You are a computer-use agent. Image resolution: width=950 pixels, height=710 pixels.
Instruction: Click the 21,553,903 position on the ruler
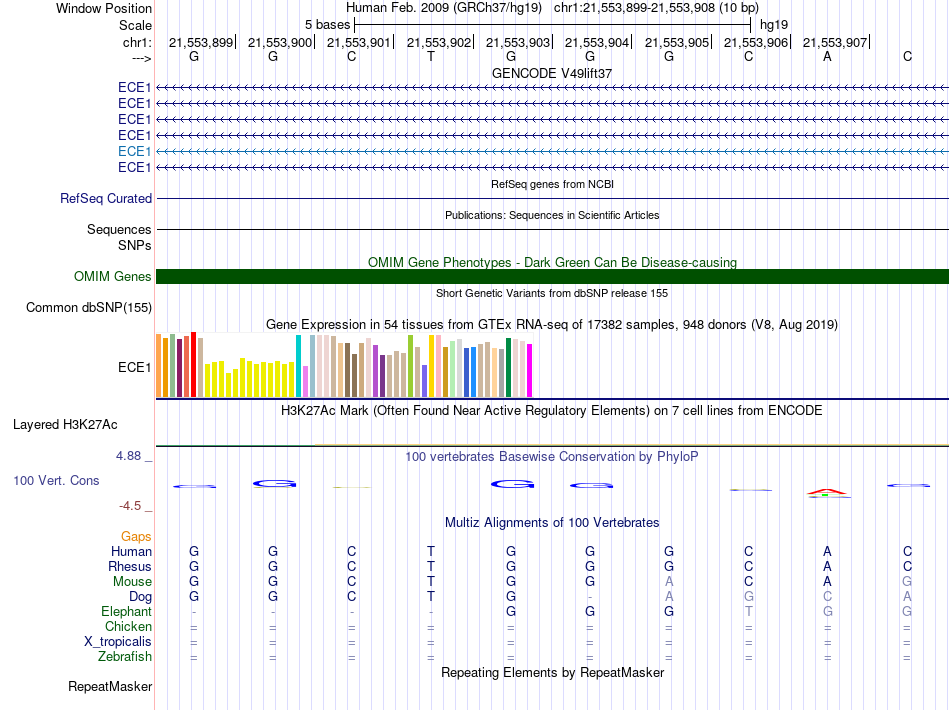point(518,42)
